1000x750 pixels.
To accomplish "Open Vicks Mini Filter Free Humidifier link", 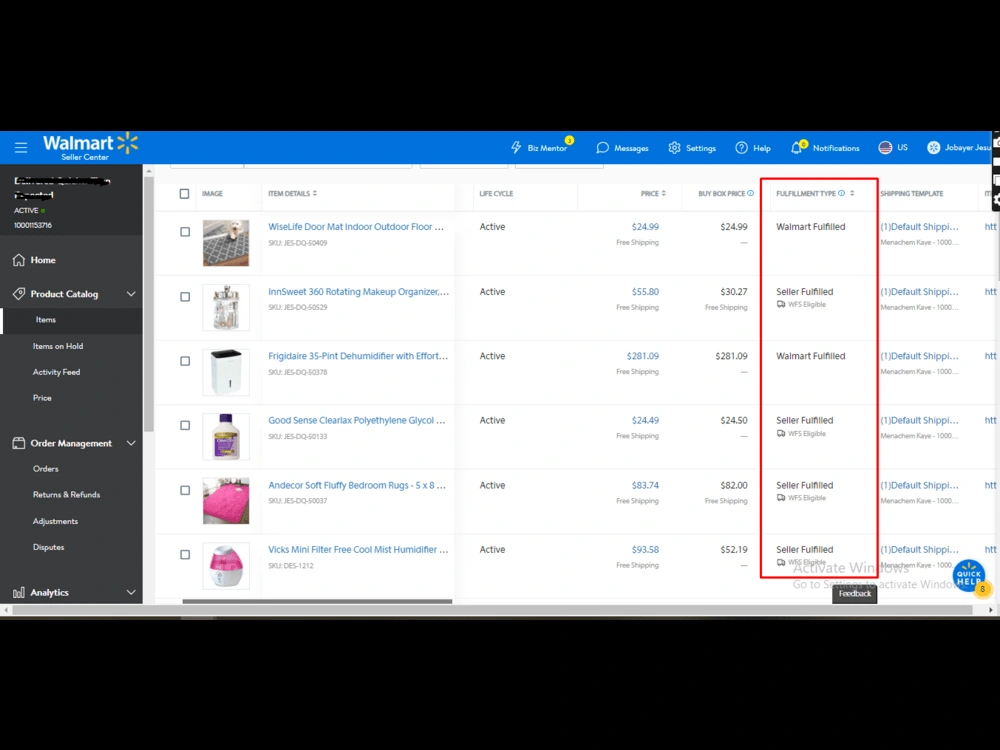I will pos(358,550).
